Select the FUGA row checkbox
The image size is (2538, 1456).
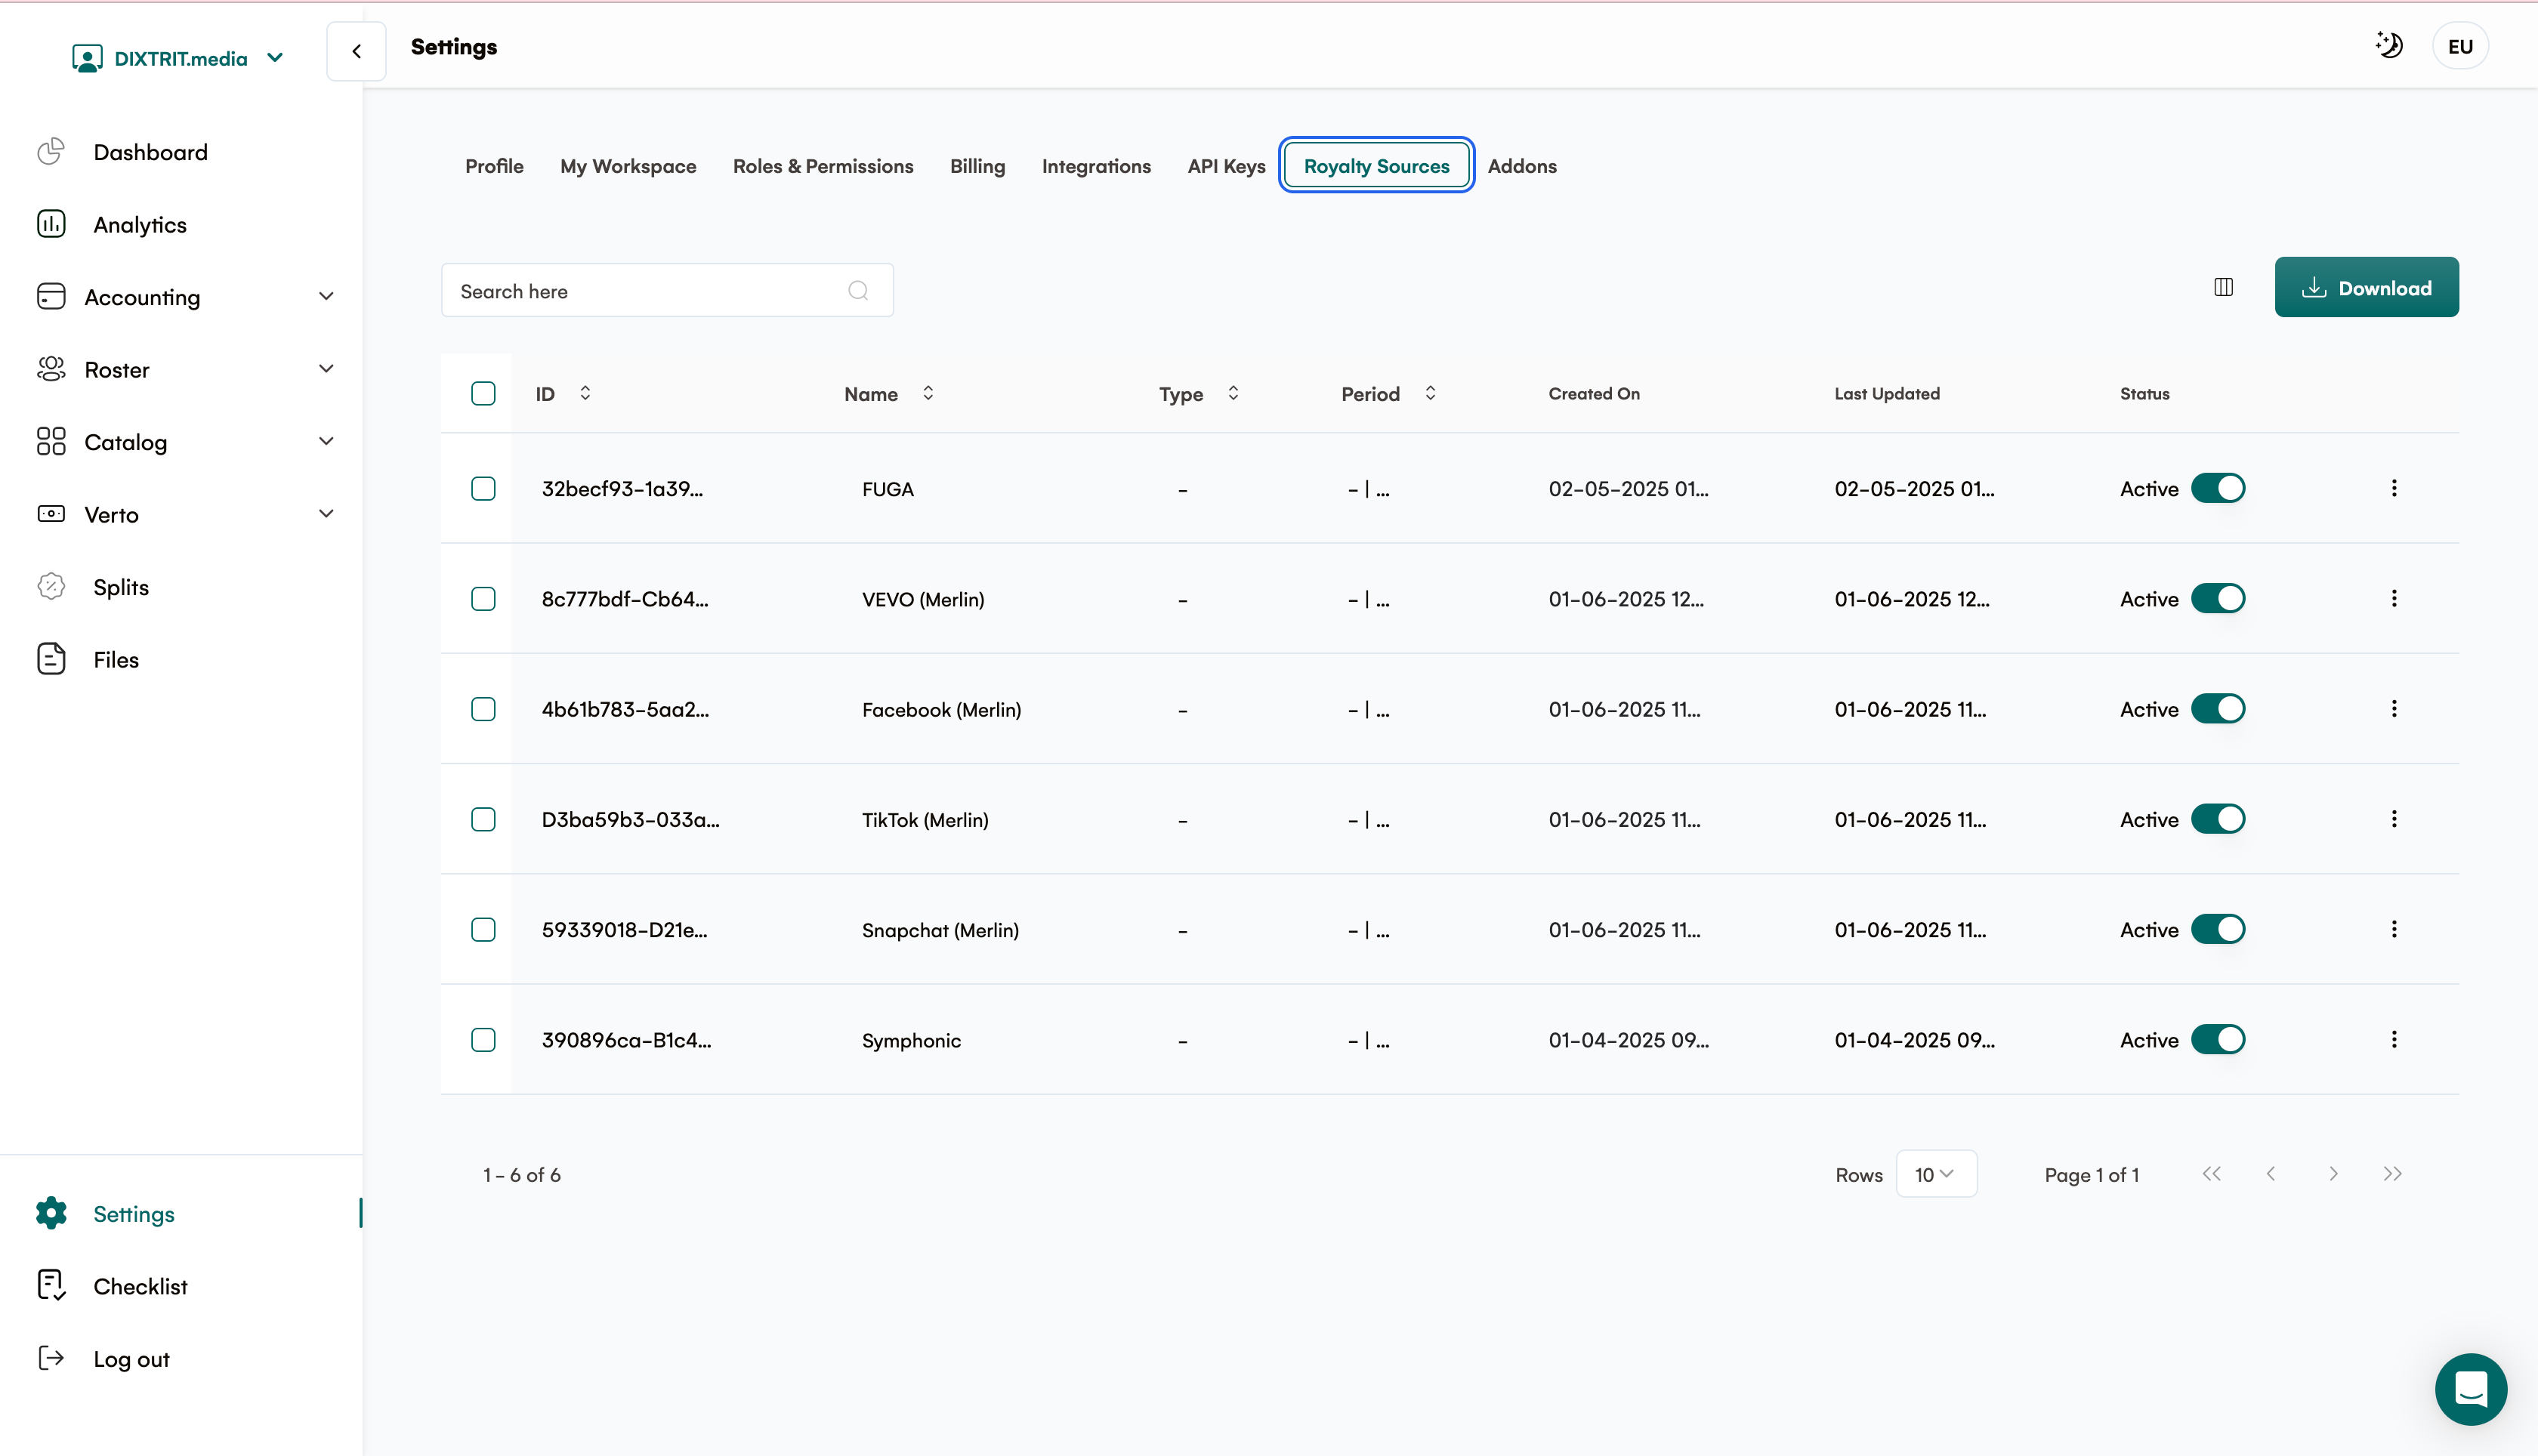[x=483, y=488]
